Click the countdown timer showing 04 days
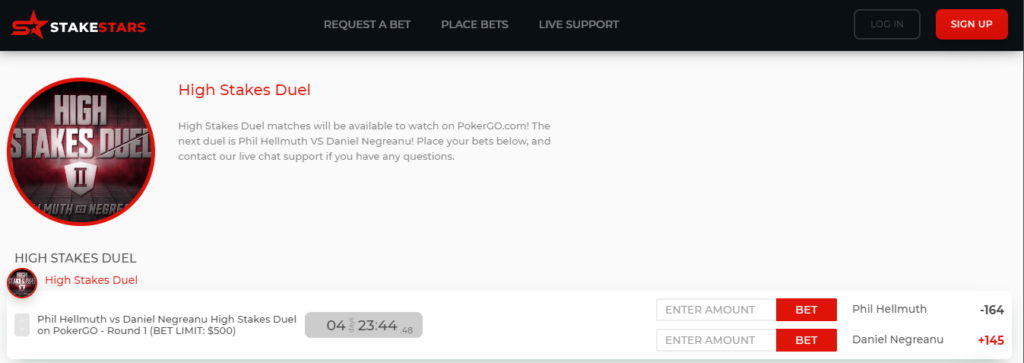The width and height of the screenshot is (1024, 363). [x=364, y=325]
